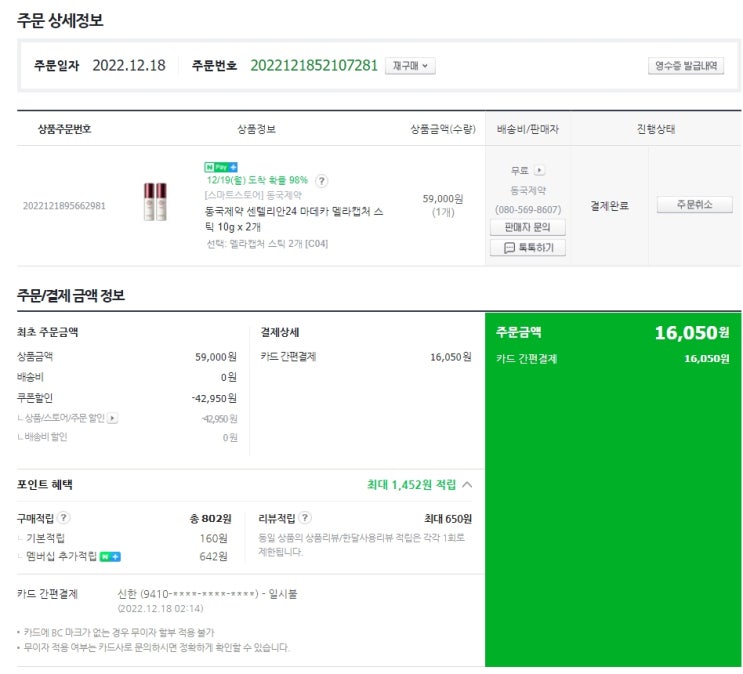Screen dimensions: 743x674
Task: Click the [스마트스토어] 동국제약 store link
Action: click(x=252, y=196)
